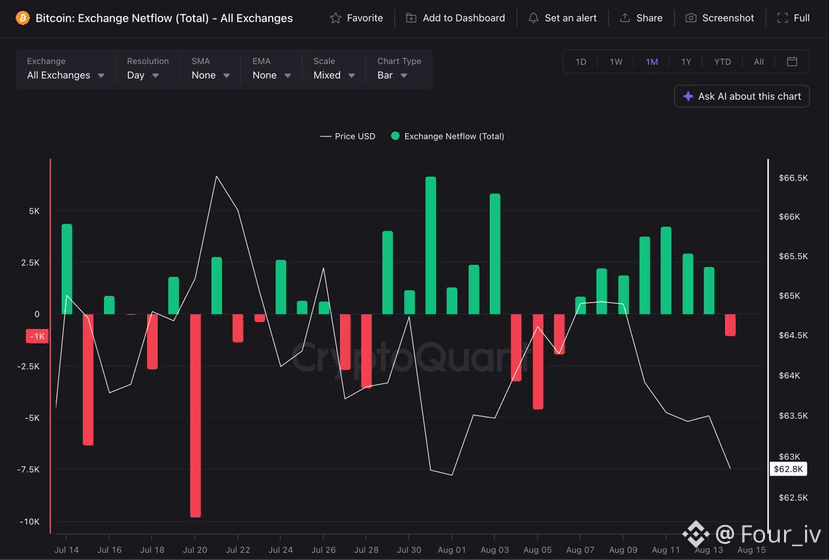The image size is (829, 560).
Task: Click the -10K netflow axis label
Action: pos(30,521)
